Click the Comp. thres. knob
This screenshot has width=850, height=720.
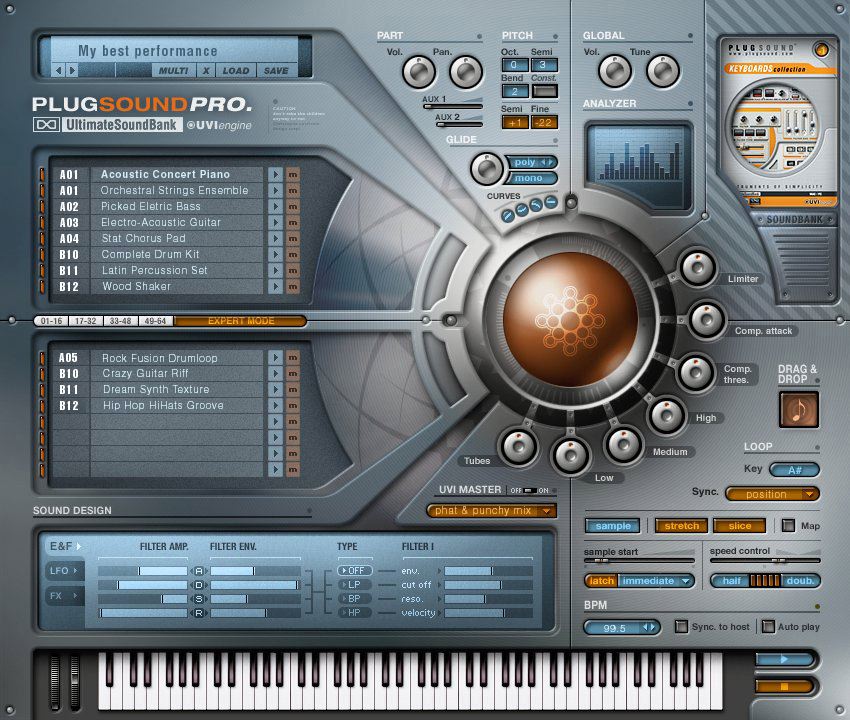696,372
